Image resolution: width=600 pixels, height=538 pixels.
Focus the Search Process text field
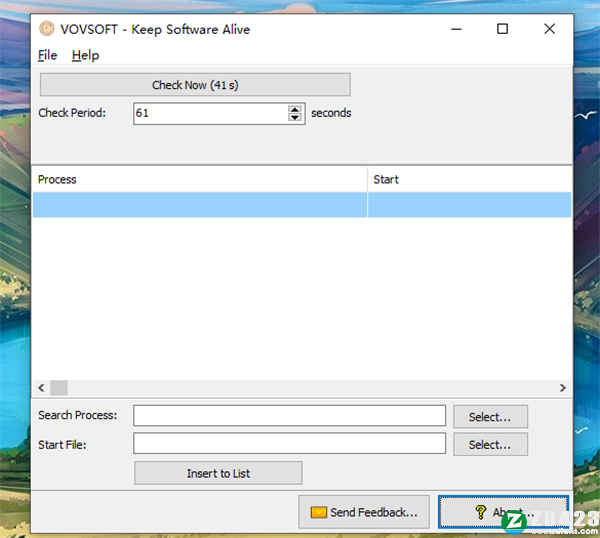tap(290, 416)
